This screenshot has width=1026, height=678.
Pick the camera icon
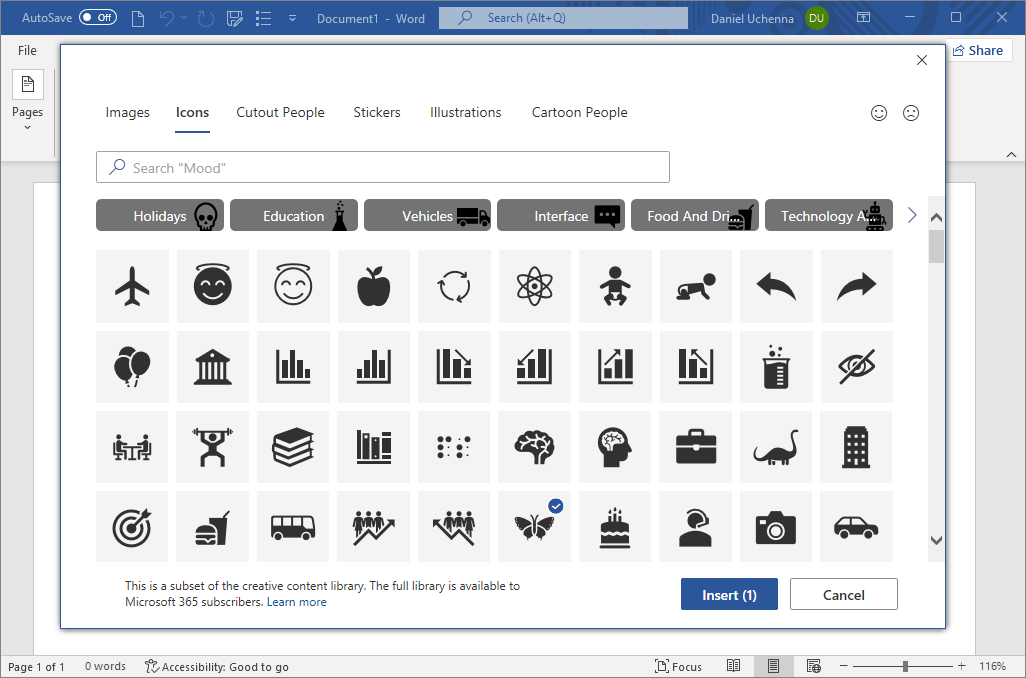775,526
